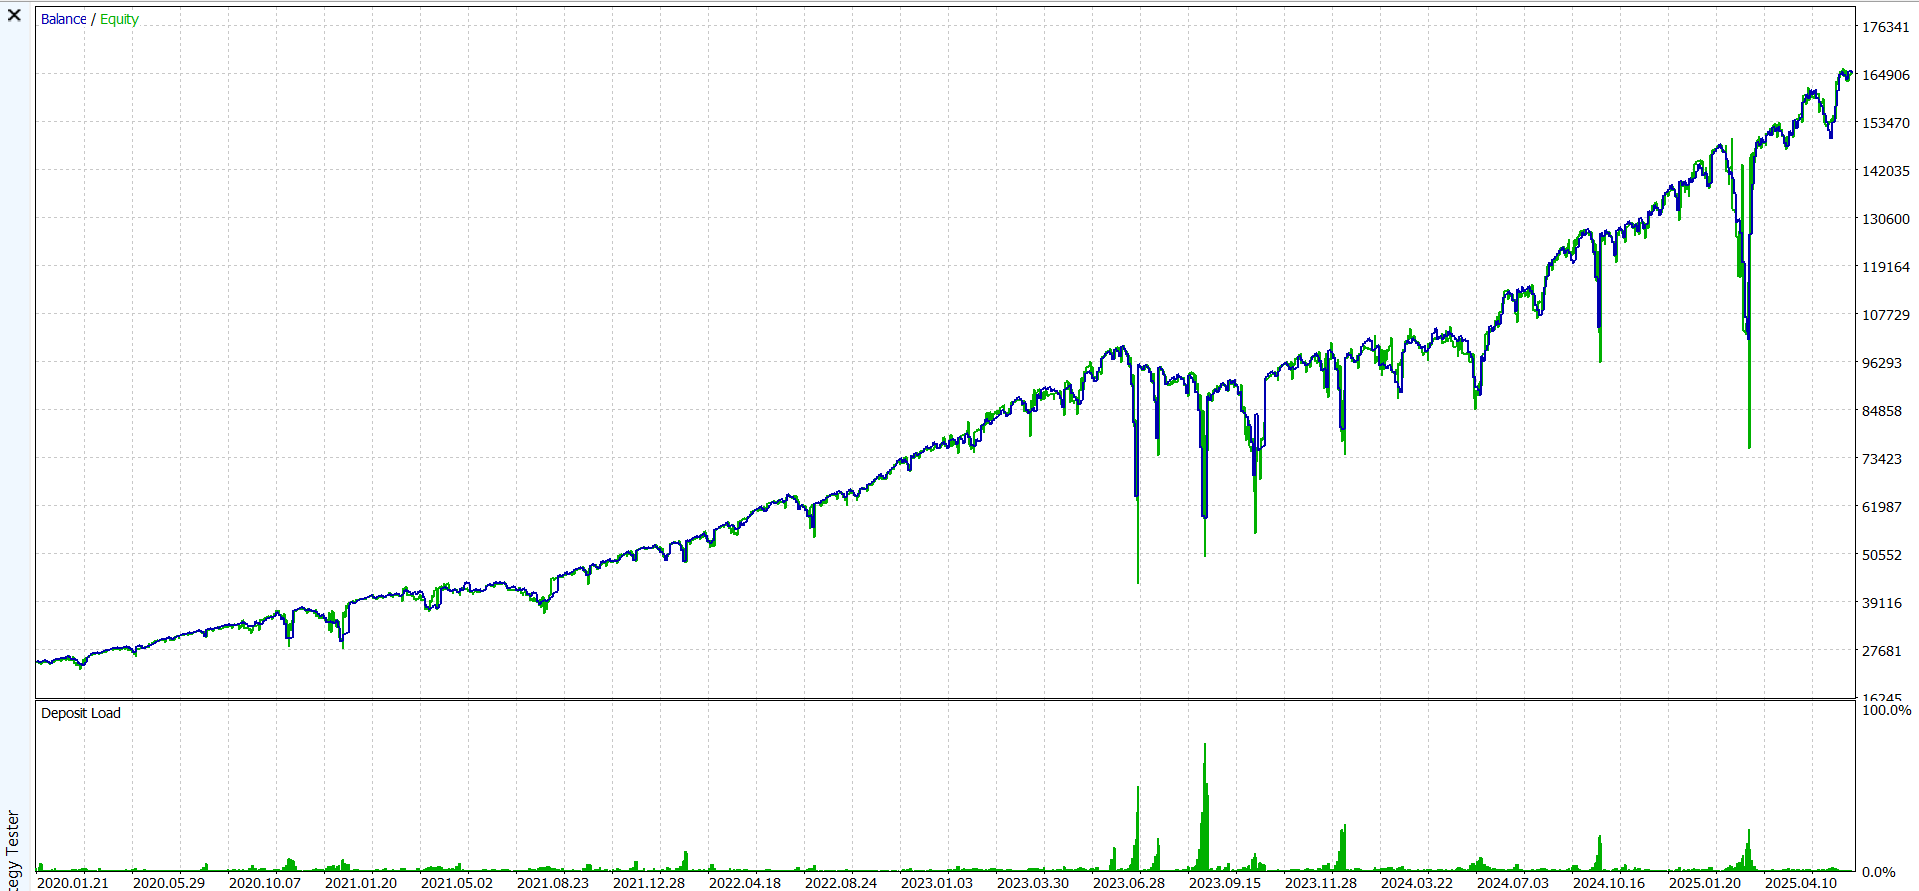1919x891 pixels.
Task: Click the 2022.08.24 date axis label
Action: tap(840, 882)
